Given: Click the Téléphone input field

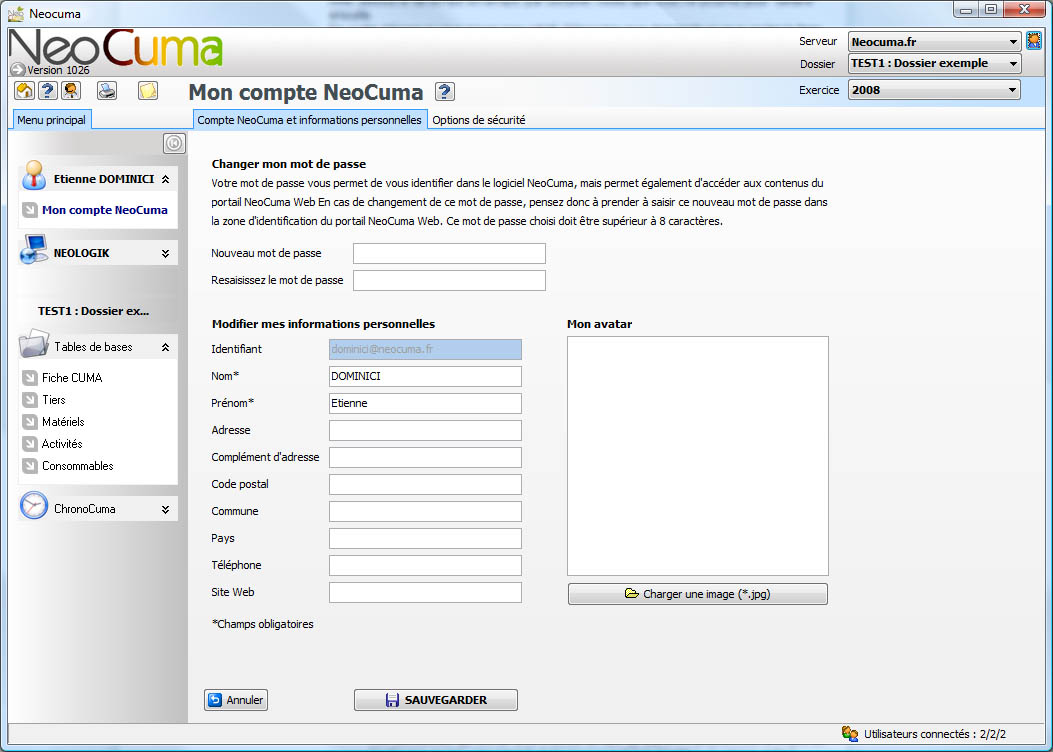Looking at the screenshot, I should click(x=425, y=565).
